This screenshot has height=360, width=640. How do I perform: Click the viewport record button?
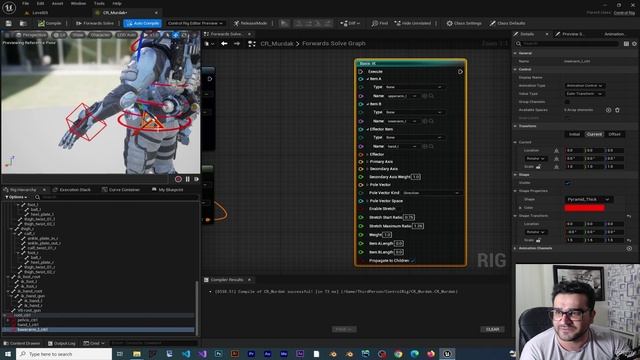tap(178, 179)
